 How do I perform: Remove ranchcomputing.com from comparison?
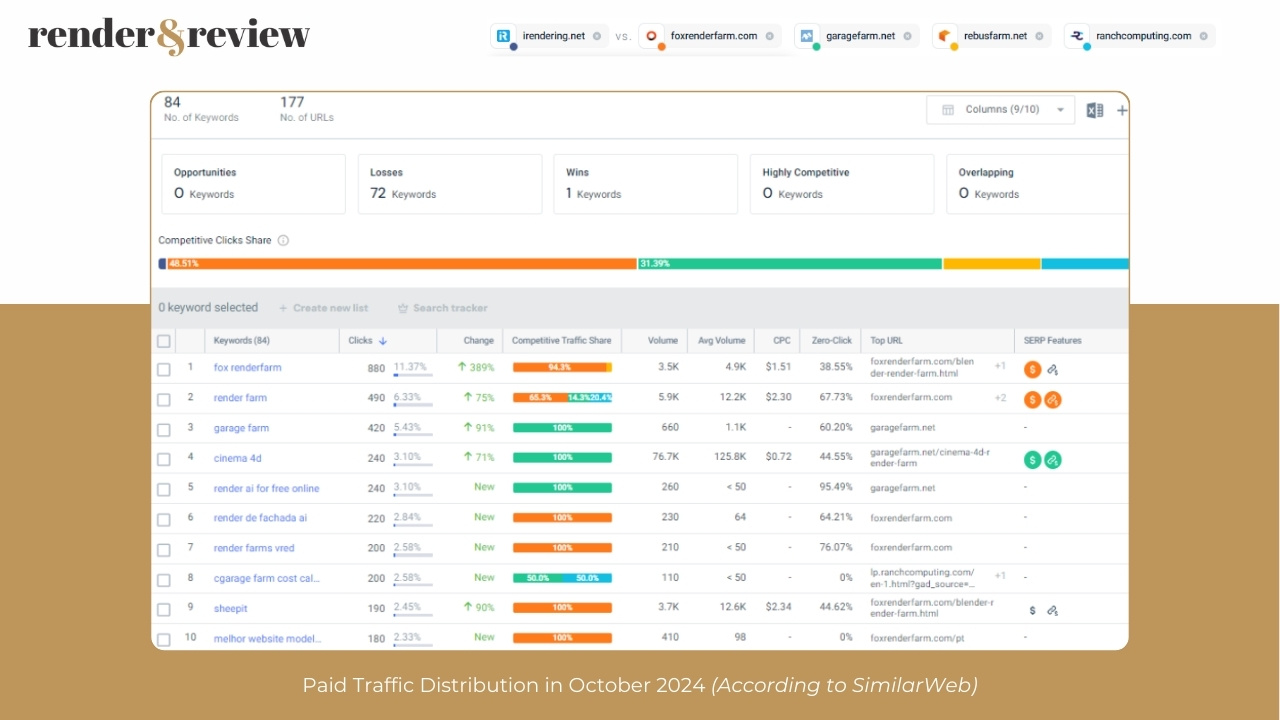pos(1203,36)
